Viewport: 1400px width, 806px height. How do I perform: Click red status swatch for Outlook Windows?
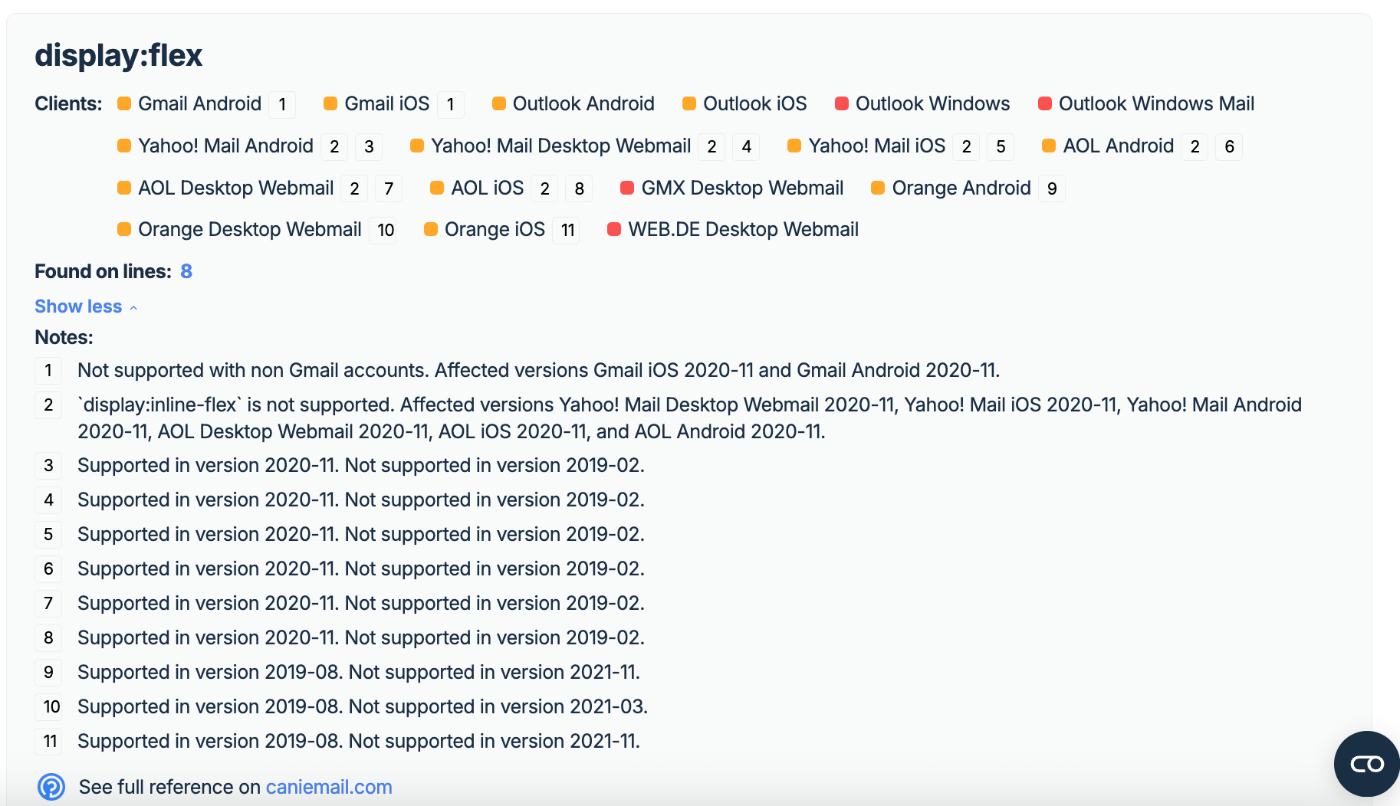click(842, 104)
